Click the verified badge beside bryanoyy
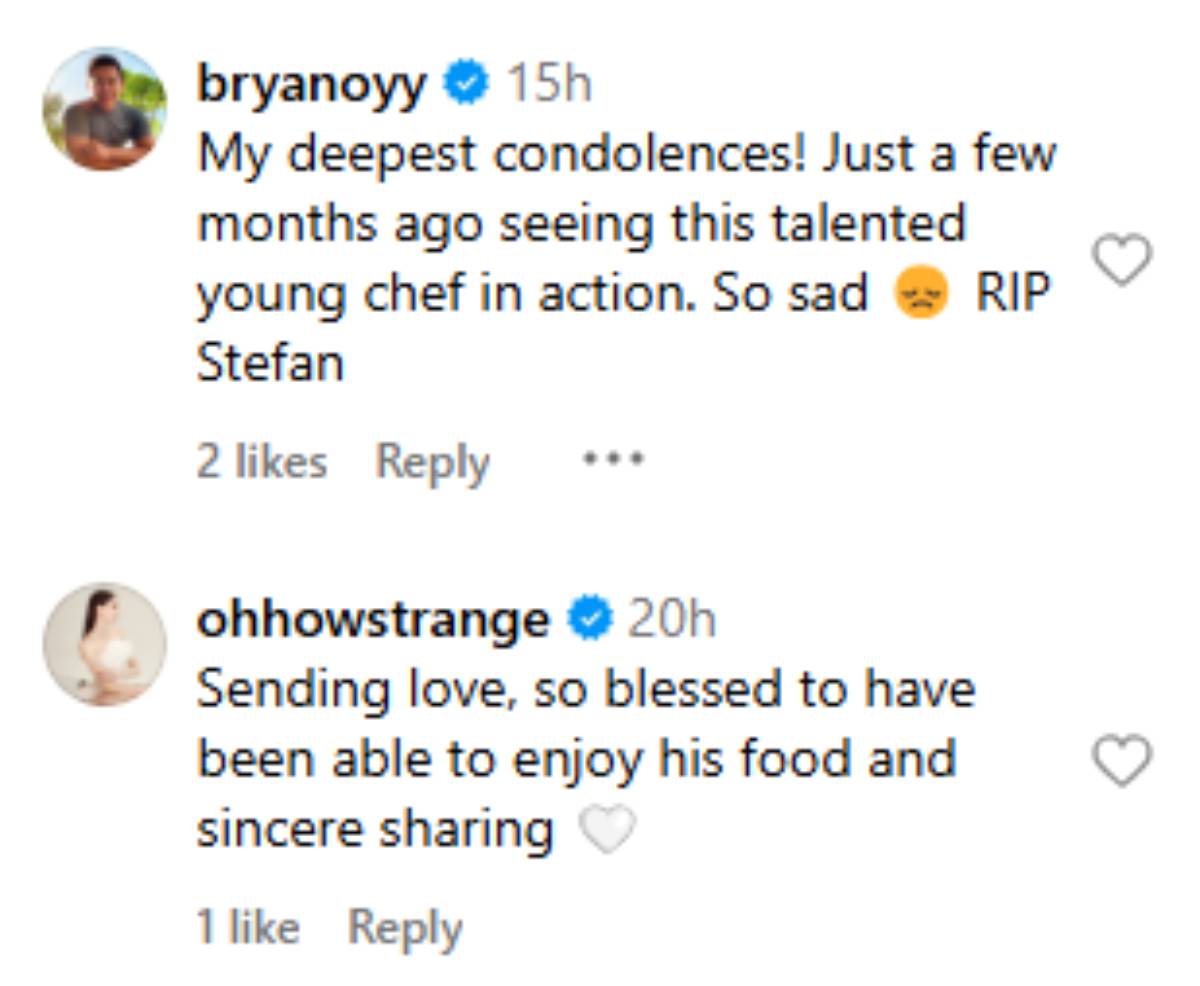The width and height of the screenshot is (1200, 986). point(466,83)
